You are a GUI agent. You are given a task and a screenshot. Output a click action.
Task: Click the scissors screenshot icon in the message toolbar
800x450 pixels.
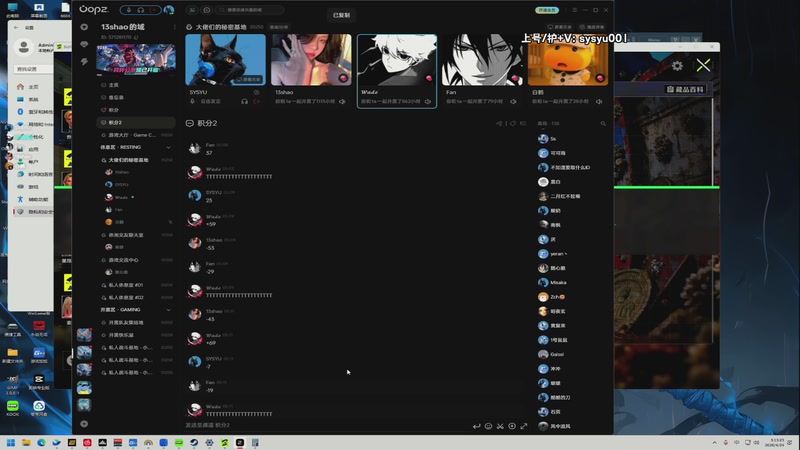tap(500, 426)
